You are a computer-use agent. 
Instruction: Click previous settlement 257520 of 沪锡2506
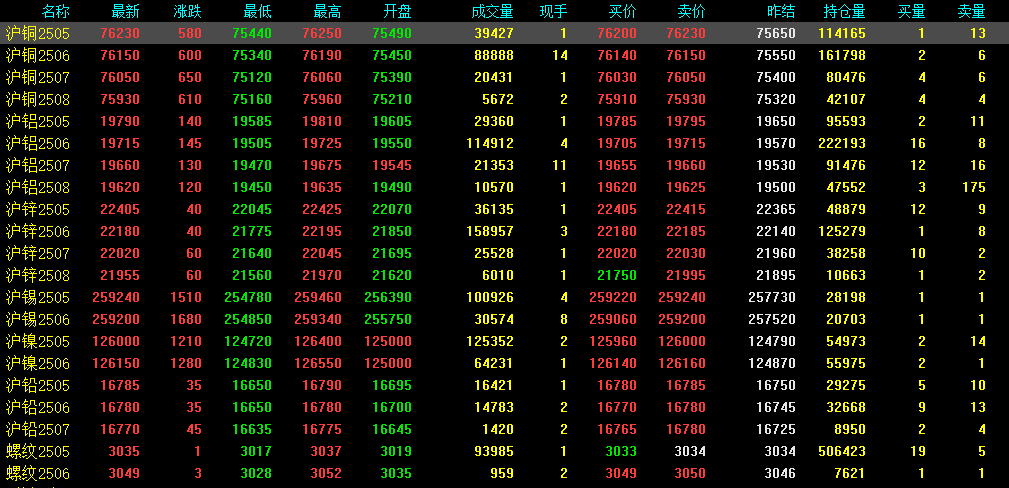pos(772,319)
